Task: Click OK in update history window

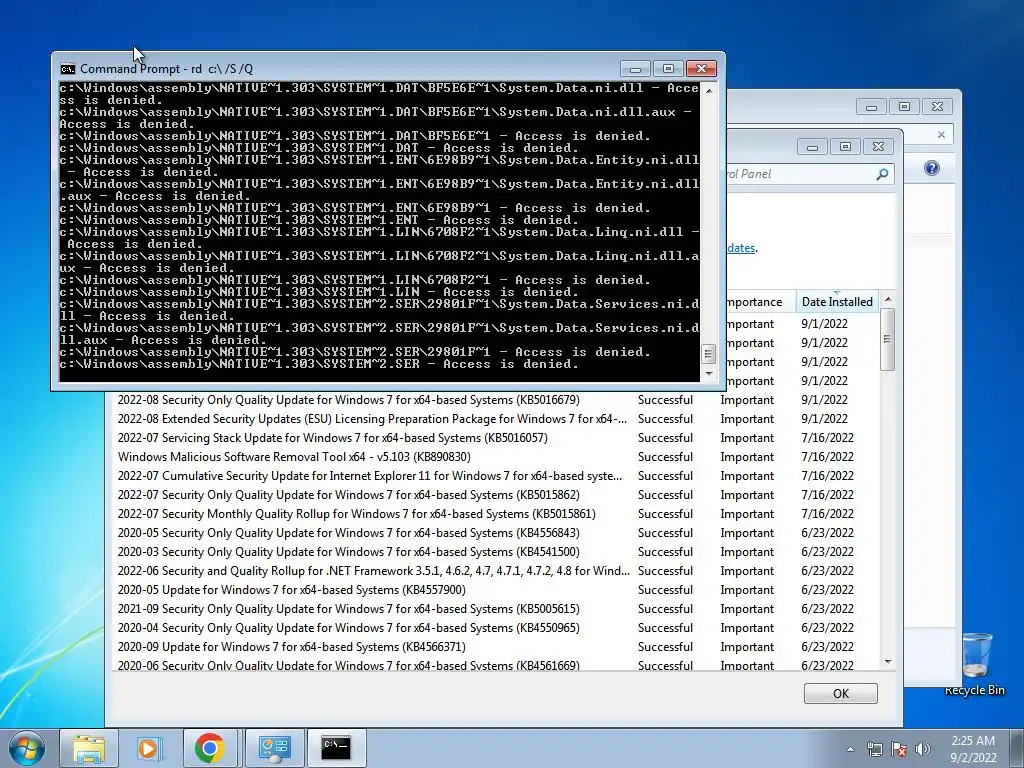Action: (840, 694)
